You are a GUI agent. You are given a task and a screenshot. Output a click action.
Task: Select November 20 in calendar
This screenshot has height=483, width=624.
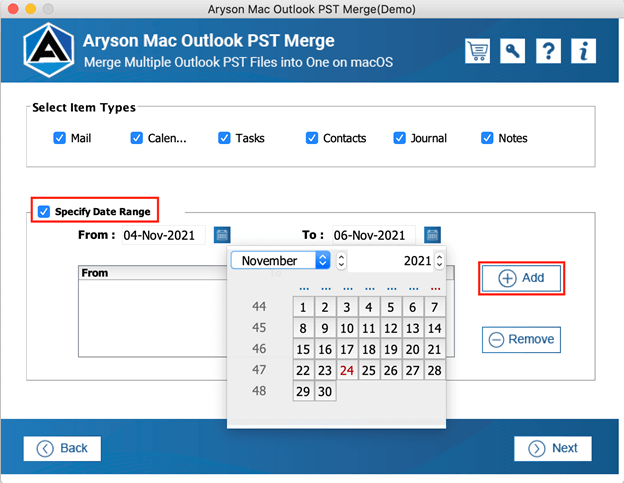(x=413, y=349)
